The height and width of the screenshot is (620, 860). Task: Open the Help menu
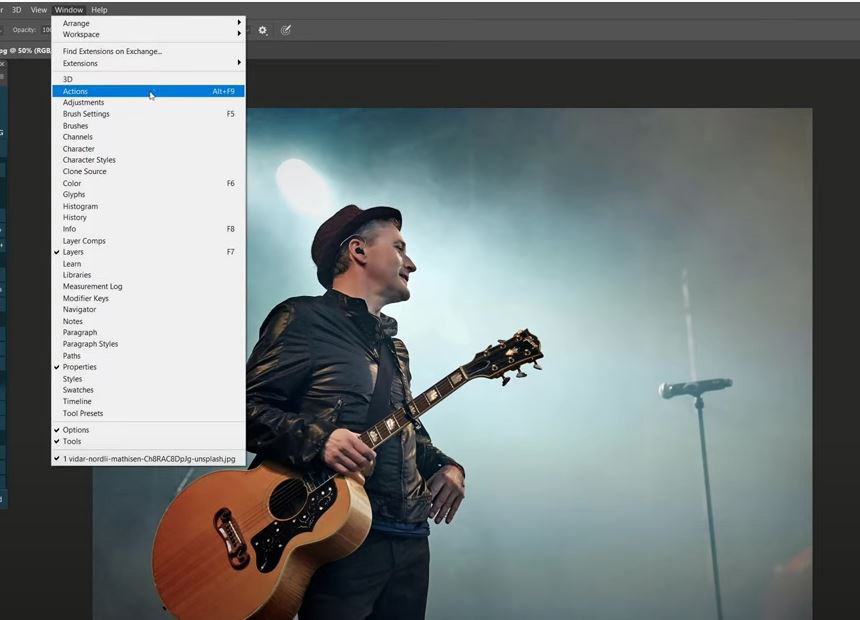(x=99, y=10)
